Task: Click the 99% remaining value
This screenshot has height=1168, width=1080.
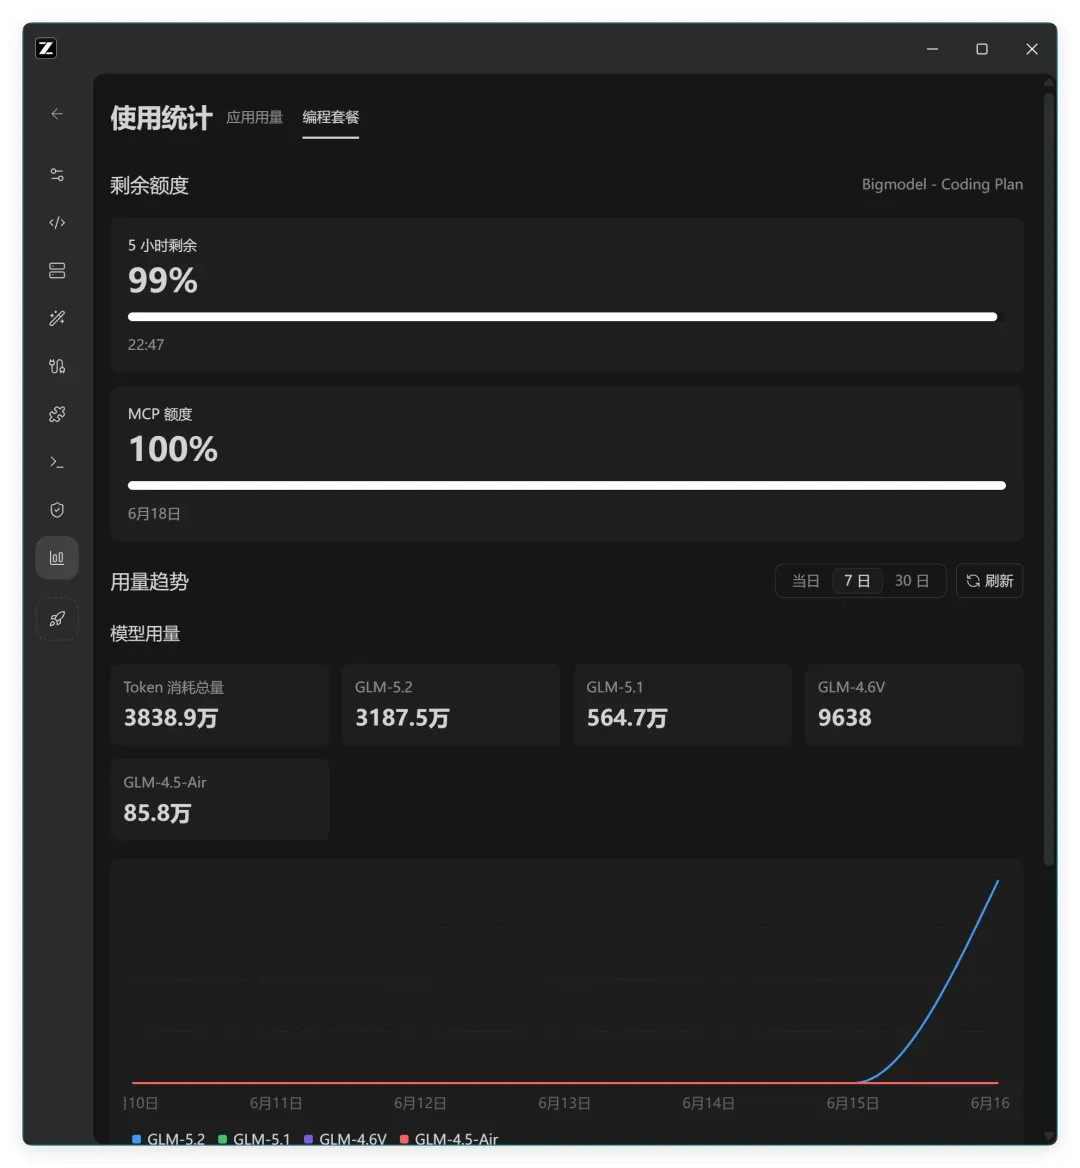Action: coord(162,280)
